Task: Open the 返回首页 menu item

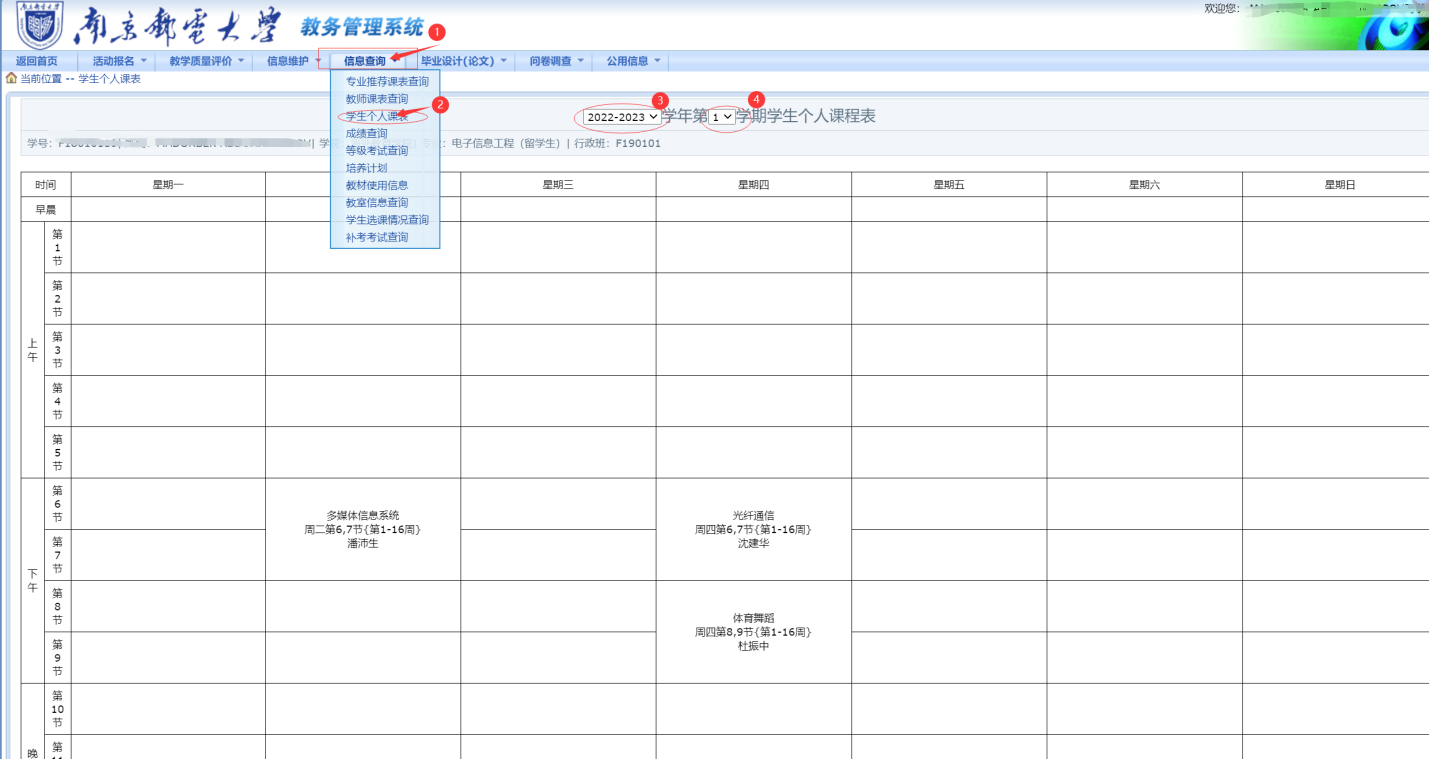Action: coord(37,61)
